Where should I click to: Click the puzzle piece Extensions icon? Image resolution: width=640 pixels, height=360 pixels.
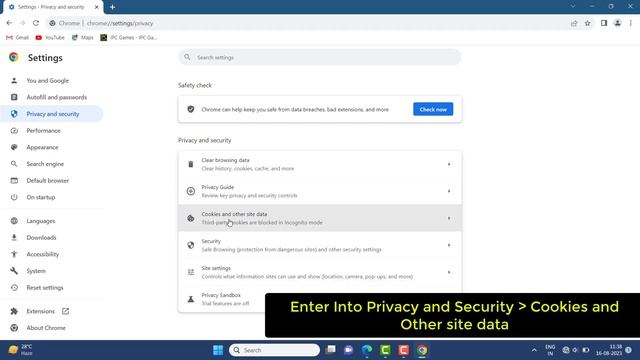coord(14,311)
